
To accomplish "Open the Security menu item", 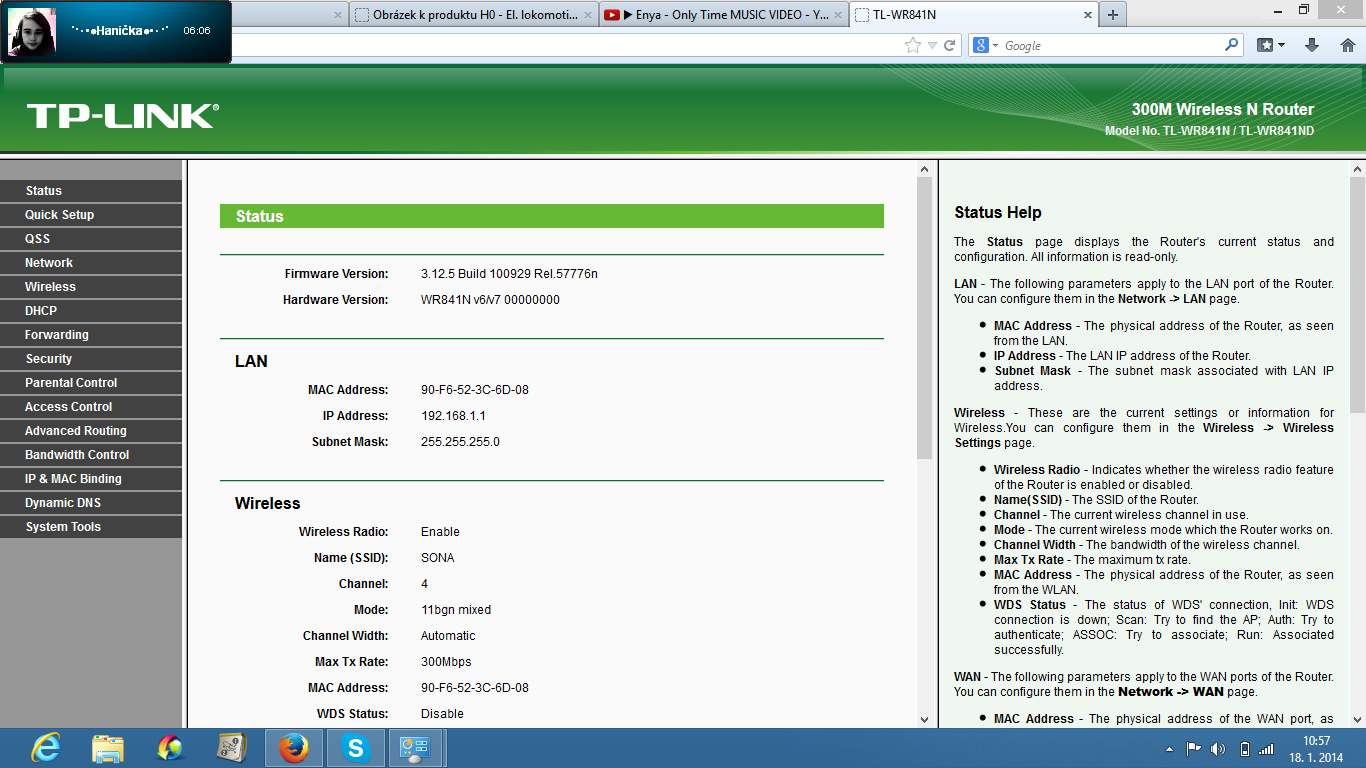I will (91, 359).
